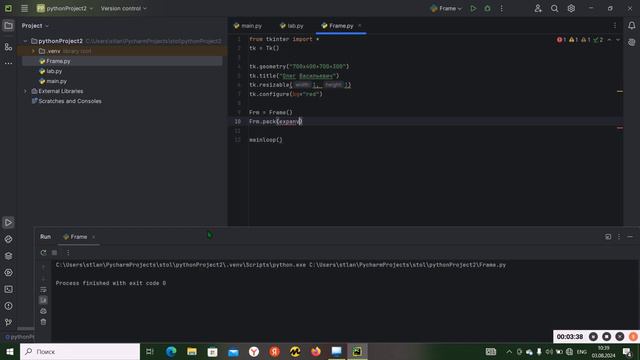Viewport: 640px width, 360px height.
Task: Open the Project view dropdown
Action: (x=35, y=26)
